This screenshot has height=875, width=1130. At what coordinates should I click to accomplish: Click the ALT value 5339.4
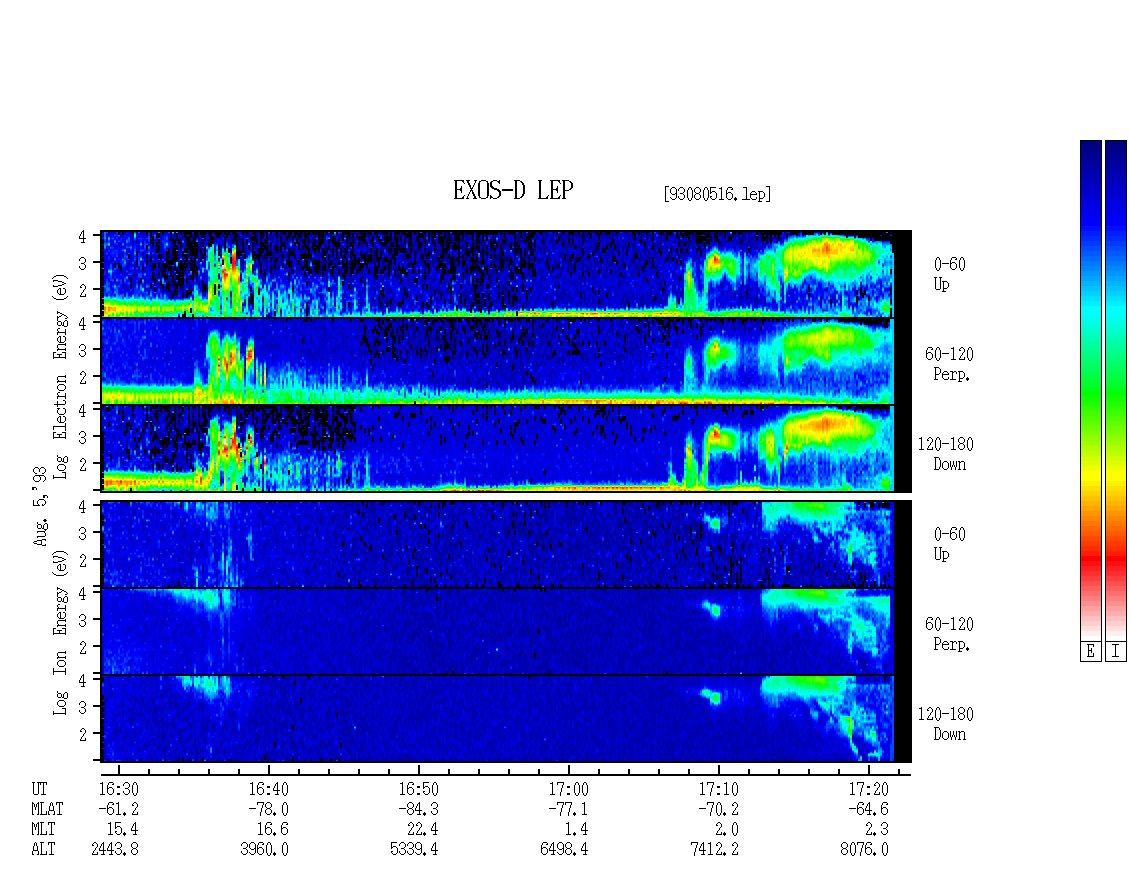click(414, 850)
